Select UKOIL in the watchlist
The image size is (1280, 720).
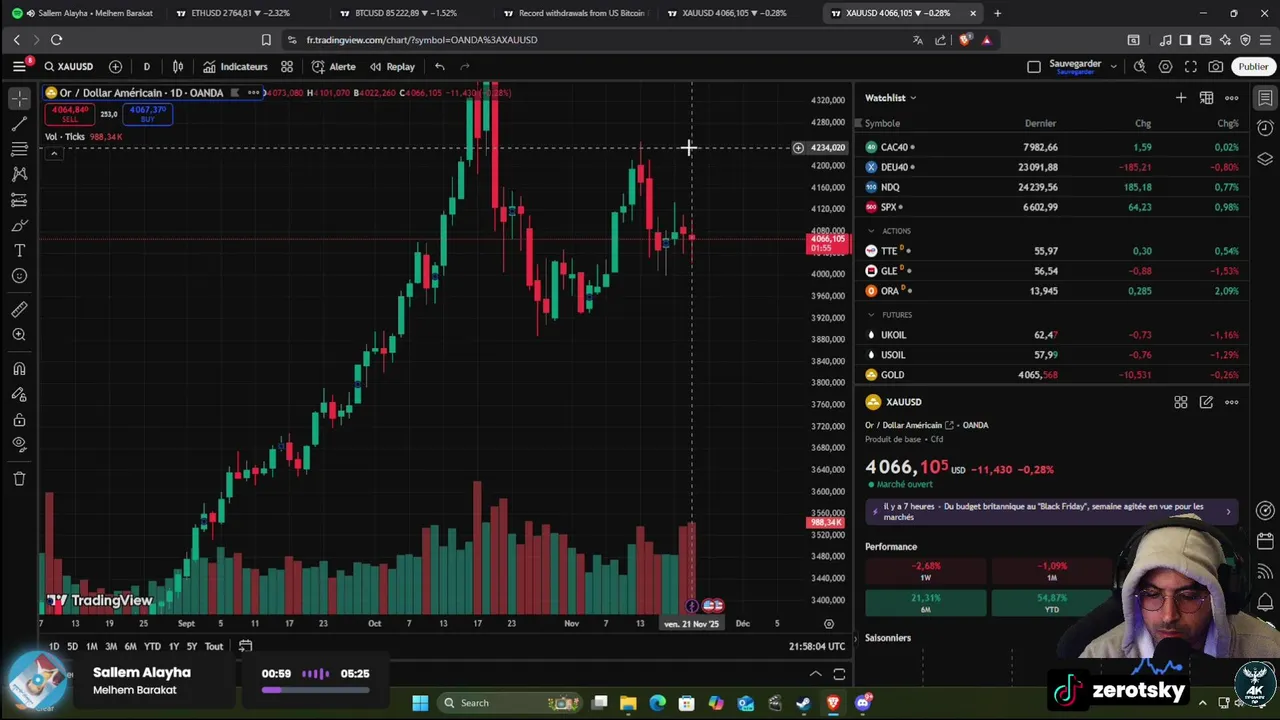click(1051, 335)
